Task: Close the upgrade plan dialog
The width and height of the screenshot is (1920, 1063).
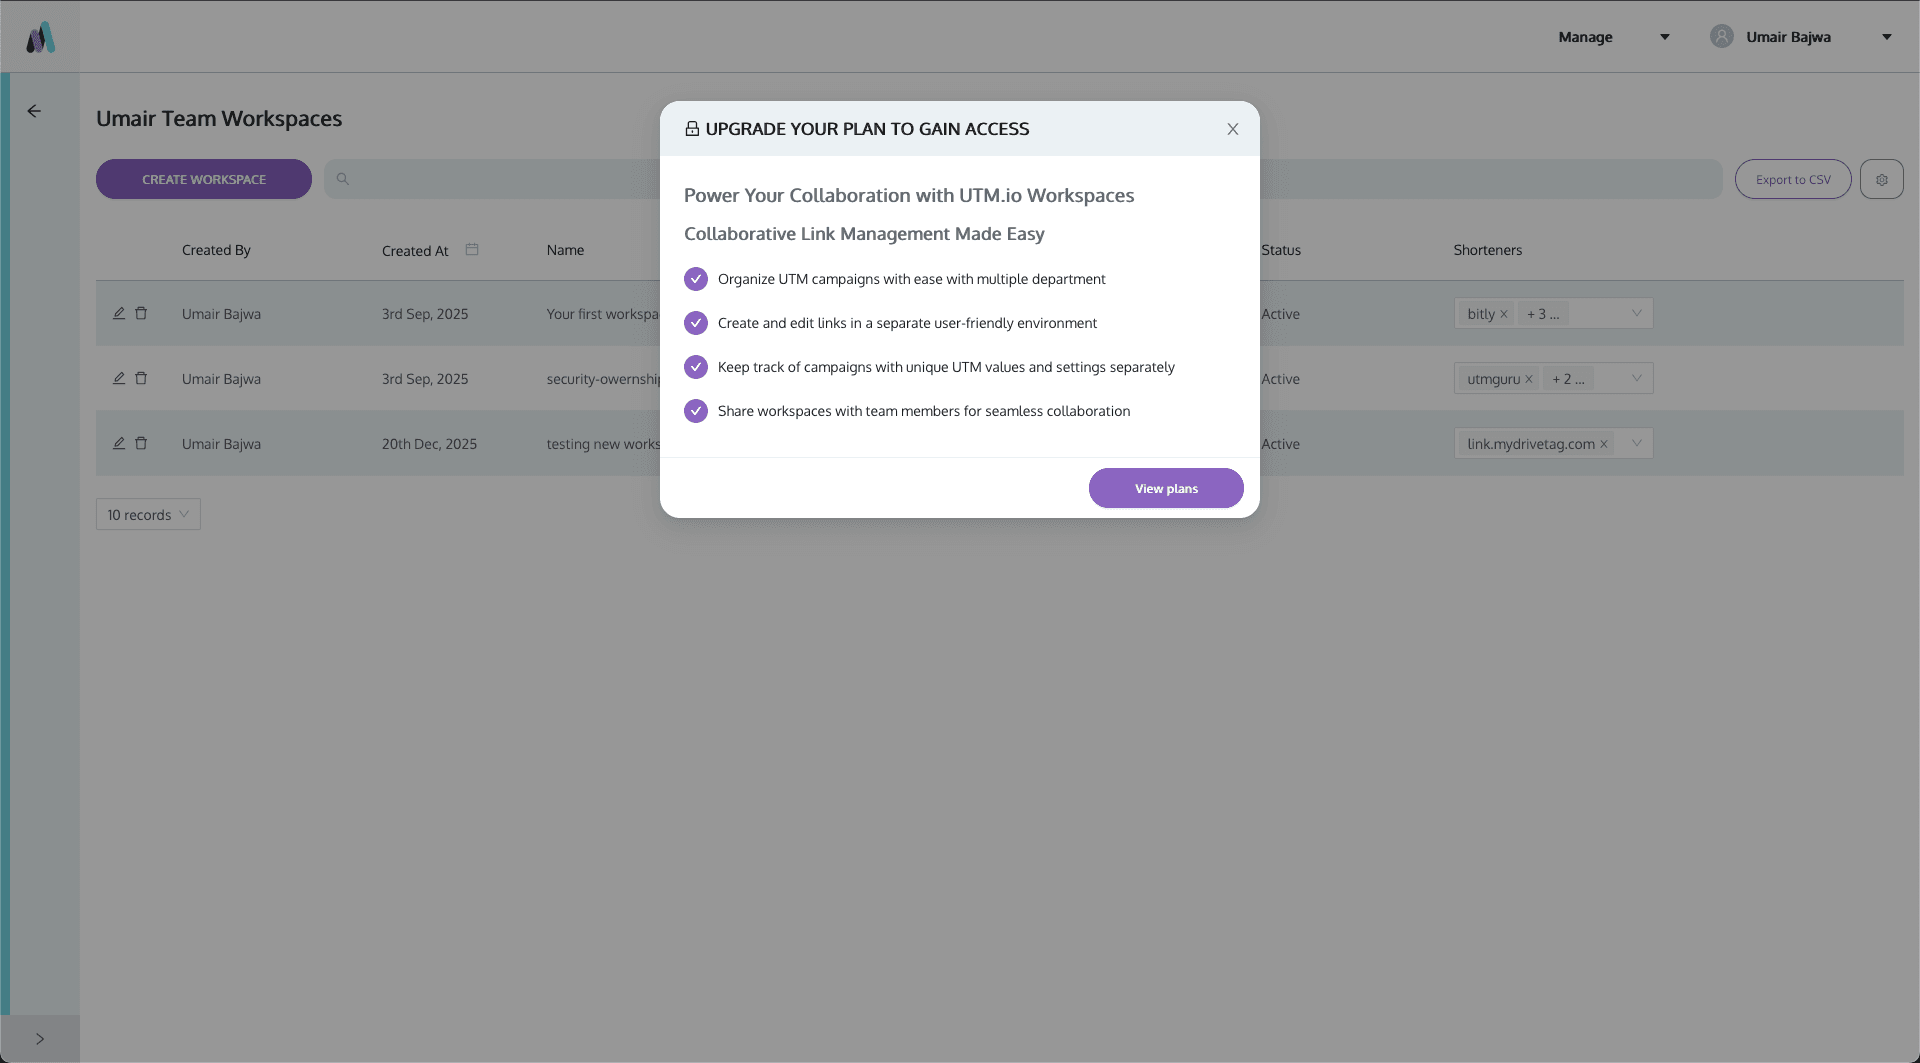Action: coord(1233,129)
